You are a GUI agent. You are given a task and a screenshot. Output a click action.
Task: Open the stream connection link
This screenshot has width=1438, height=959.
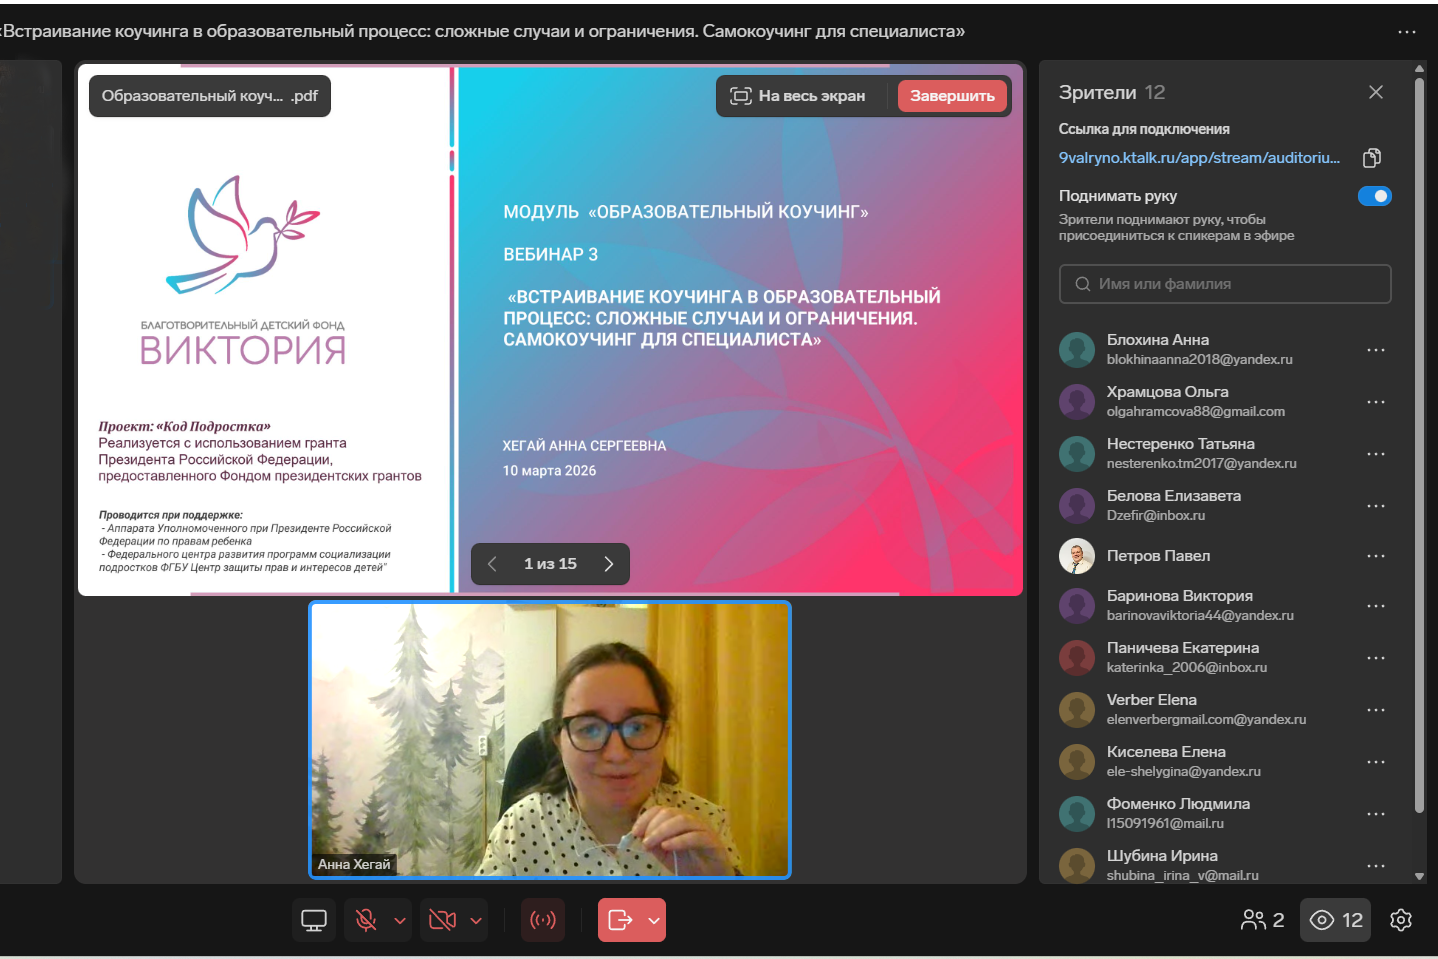(1199, 158)
